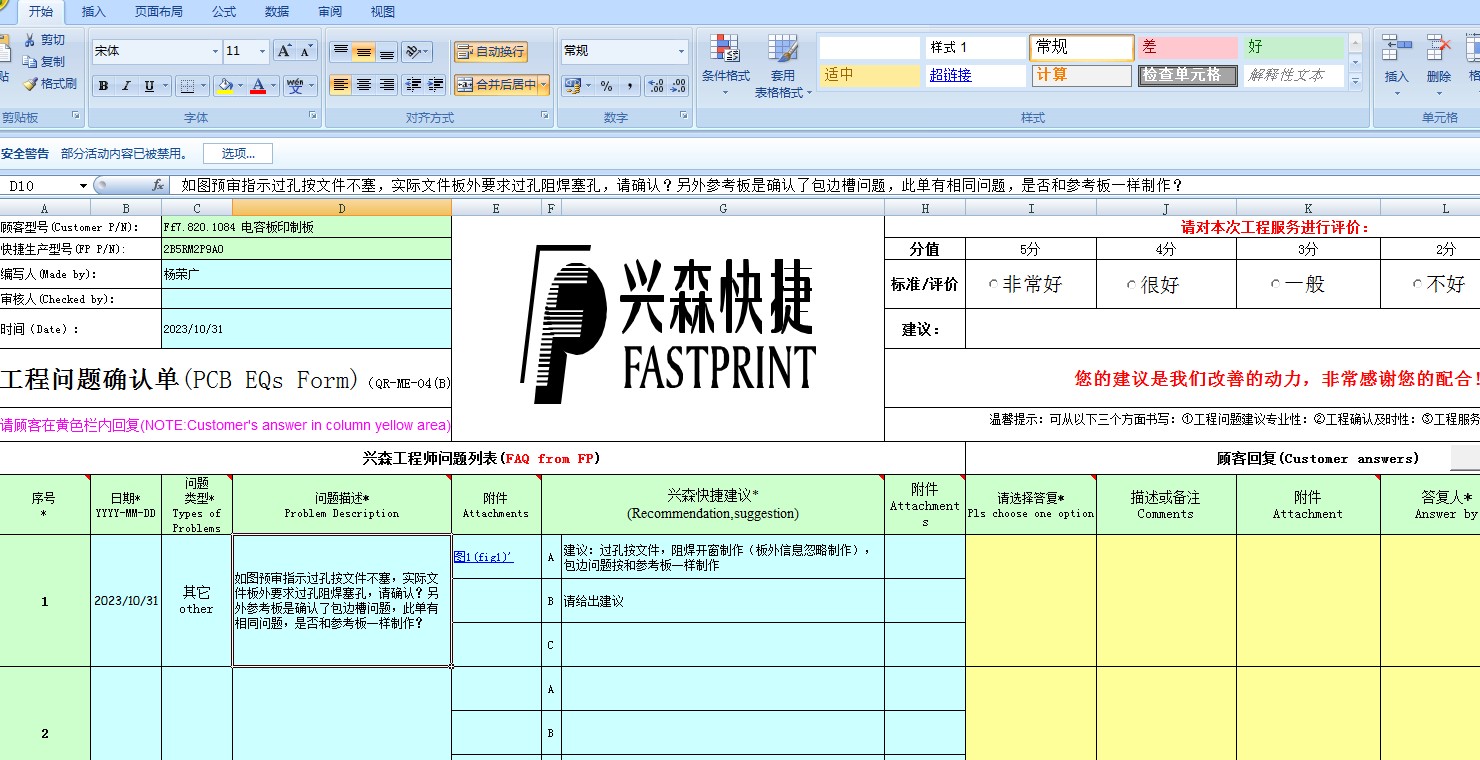Image resolution: width=1480 pixels, height=760 pixels.
Task: Open Conditional Formatting (条件格式)
Action: point(725,65)
